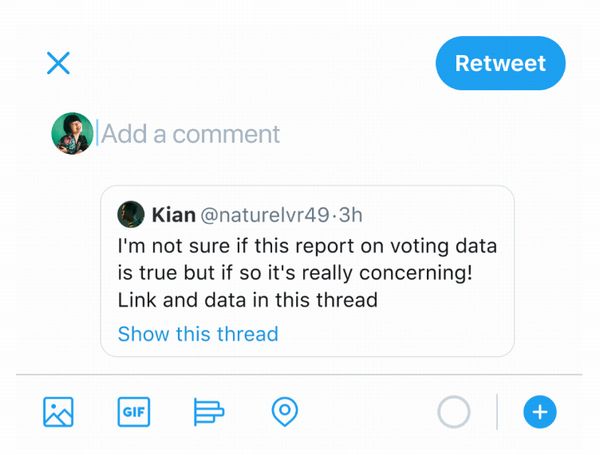Click the horizontal separator above the toolbar

click(299, 374)
